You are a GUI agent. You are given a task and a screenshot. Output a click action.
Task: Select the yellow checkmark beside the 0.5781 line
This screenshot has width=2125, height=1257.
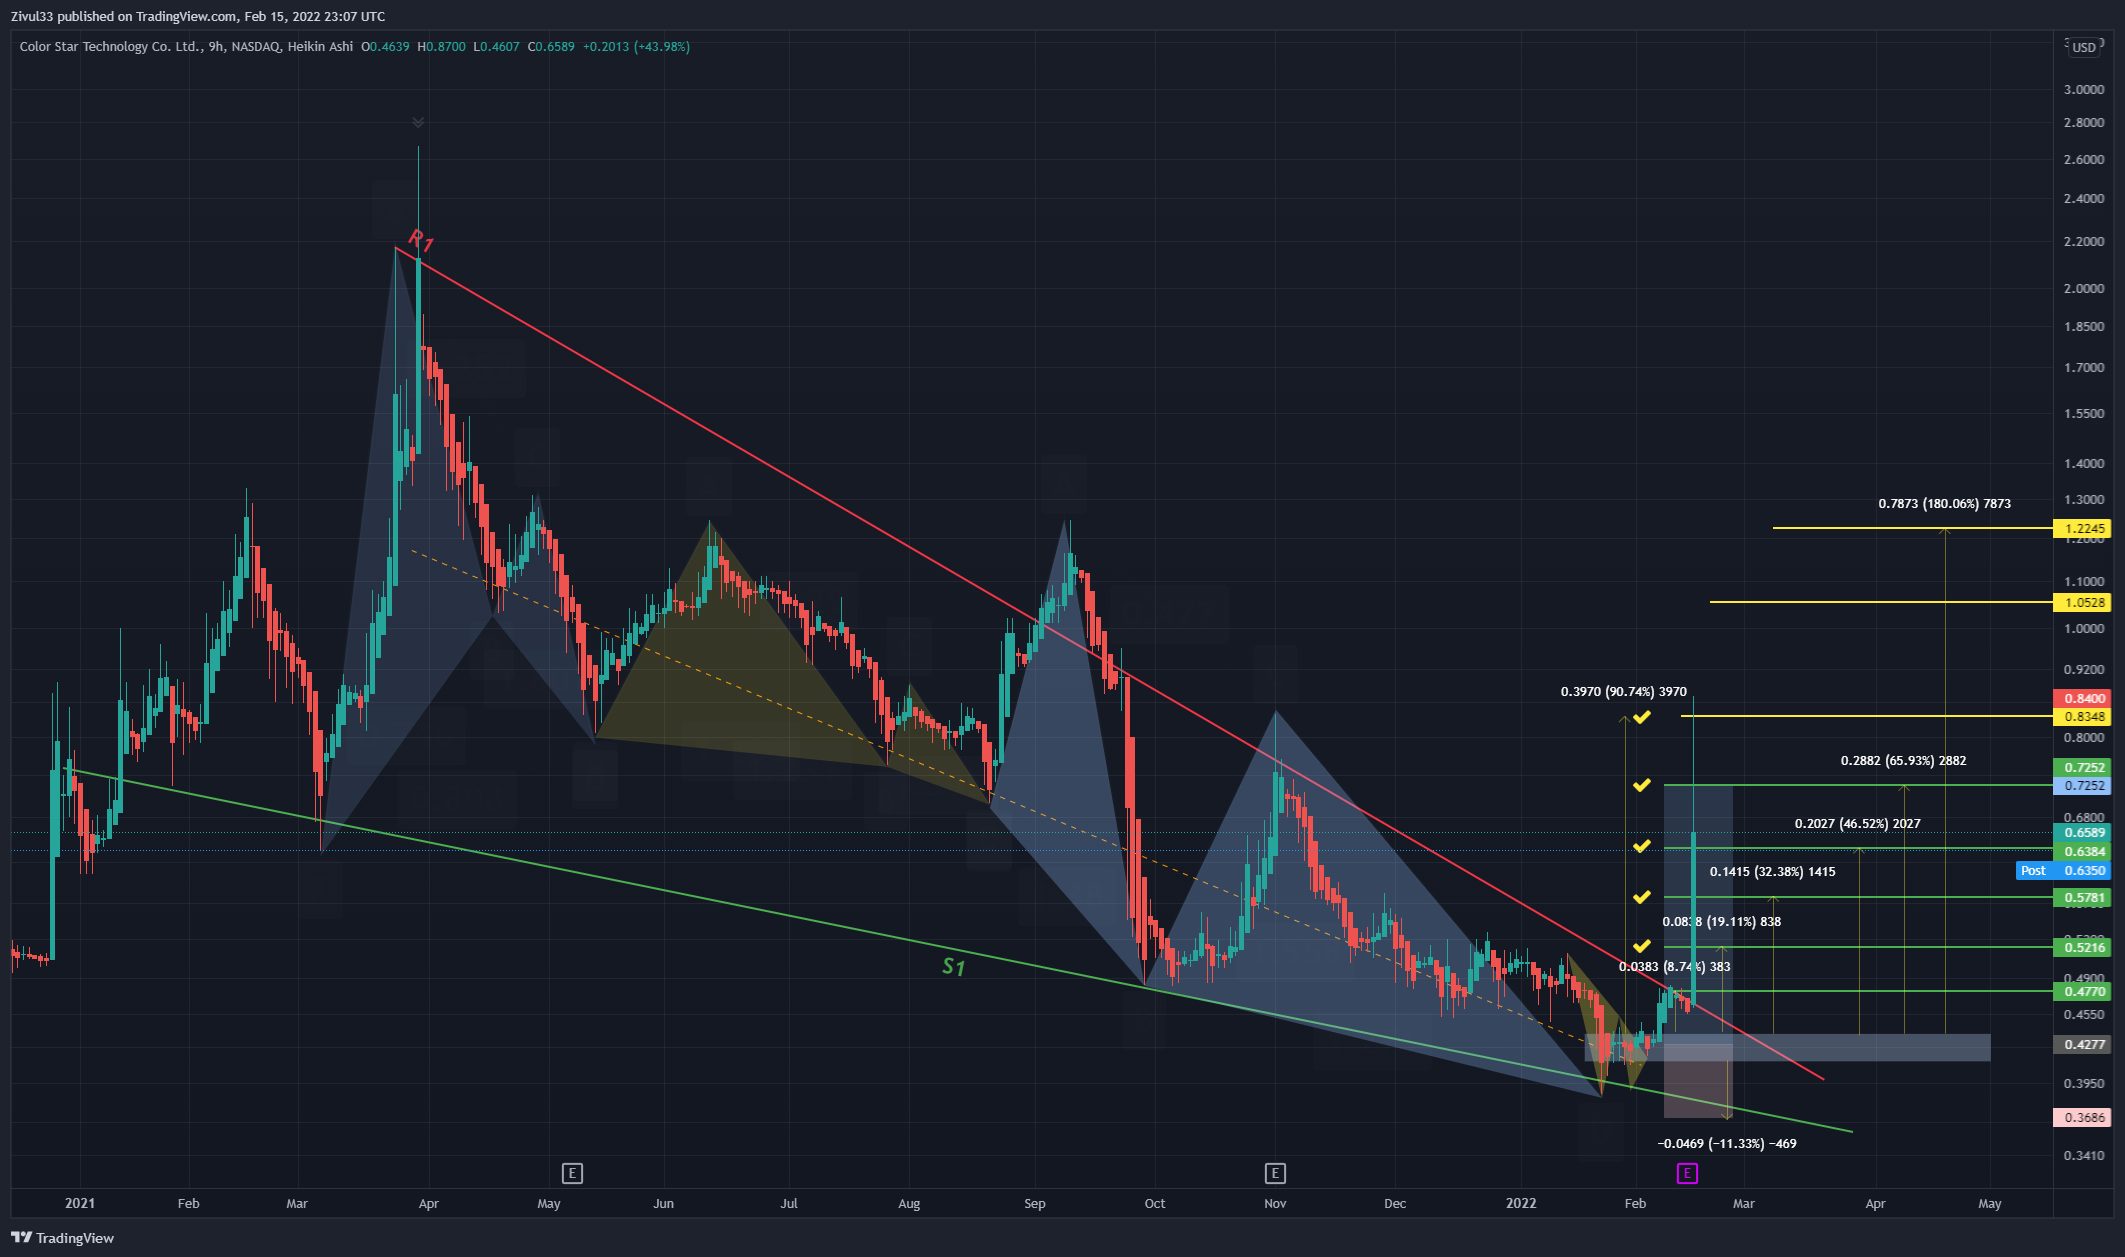pyautogui.click(x=1642, y=897)
